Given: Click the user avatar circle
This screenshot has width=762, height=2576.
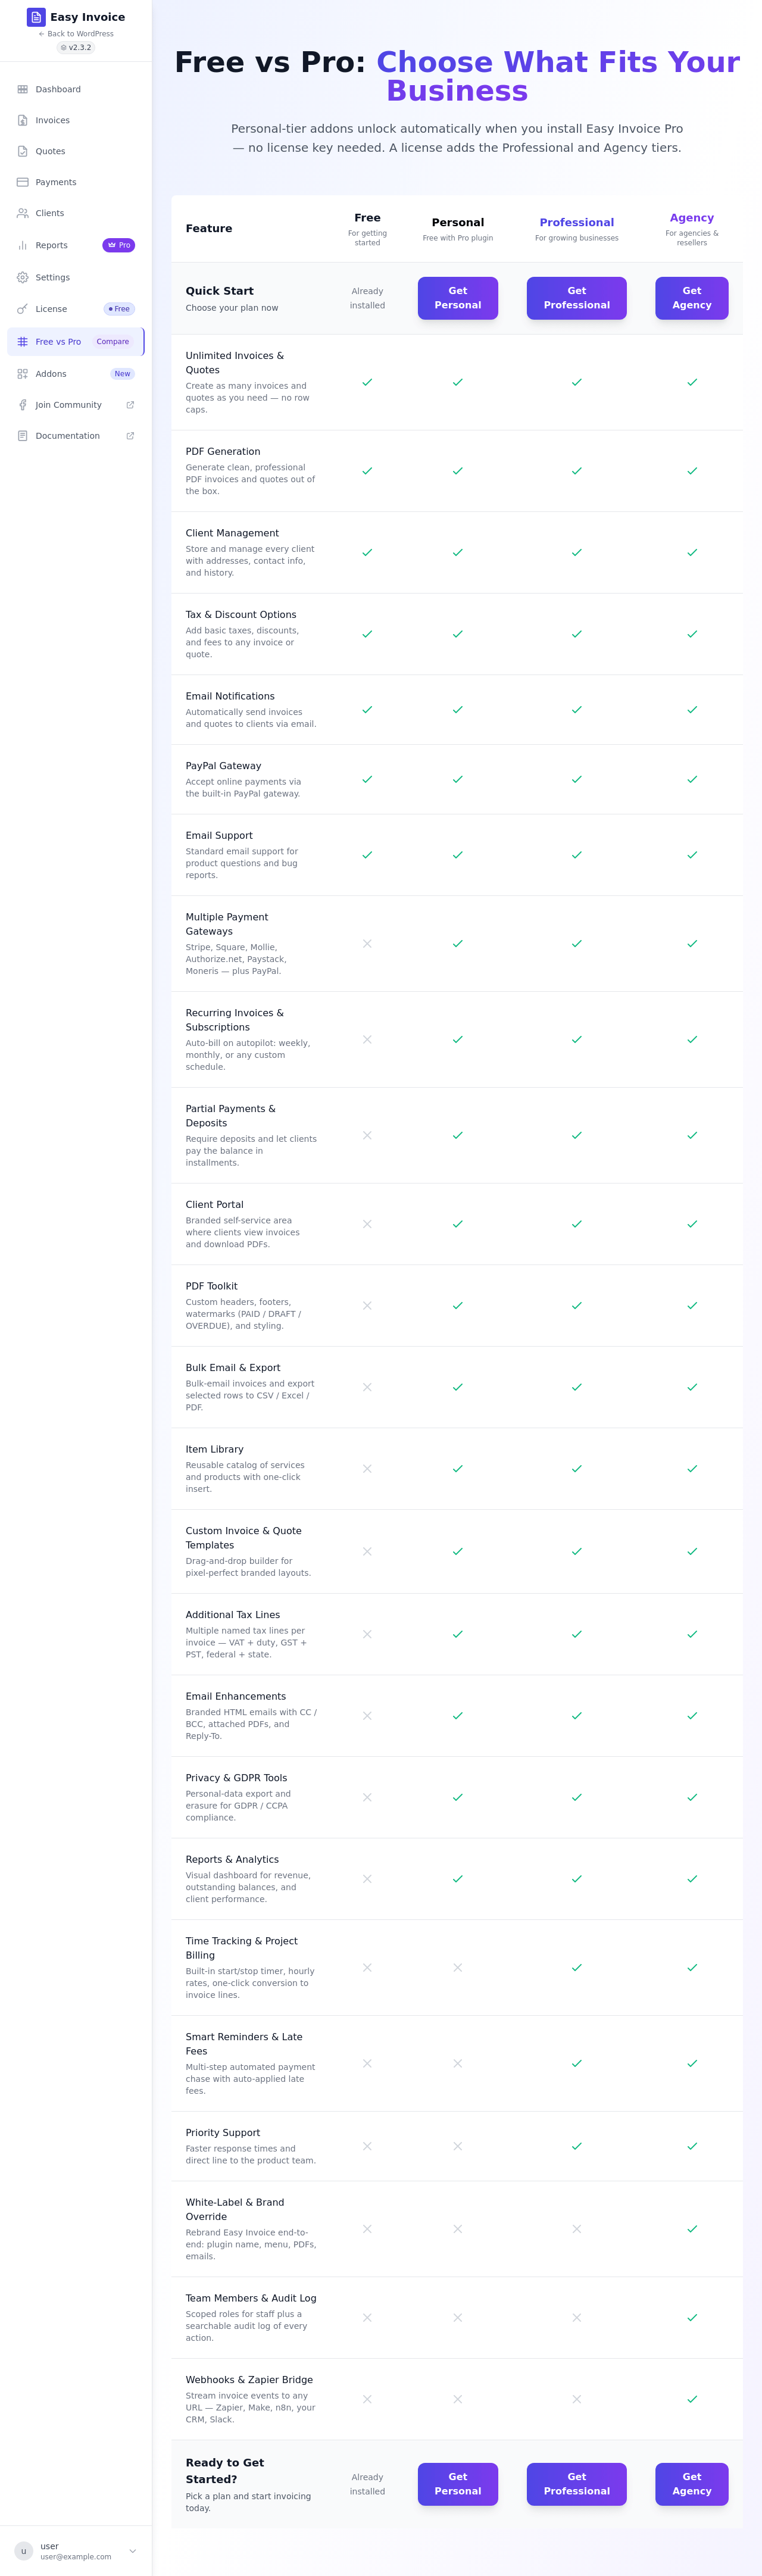Looking at the screenshot, I should (24, 2551).
